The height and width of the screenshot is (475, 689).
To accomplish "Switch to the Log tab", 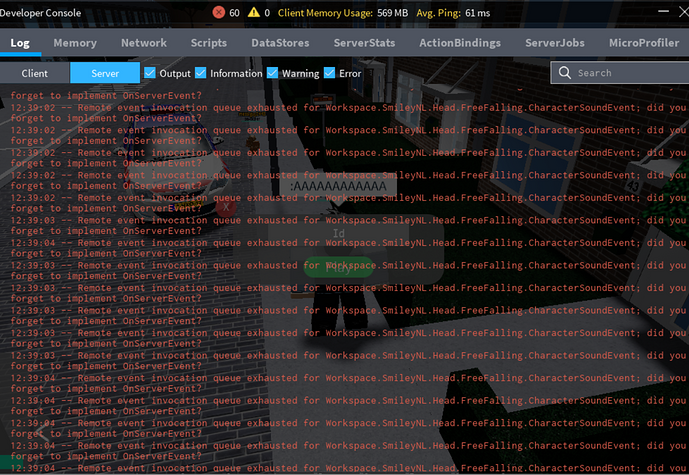I will [x=20, y=43].
